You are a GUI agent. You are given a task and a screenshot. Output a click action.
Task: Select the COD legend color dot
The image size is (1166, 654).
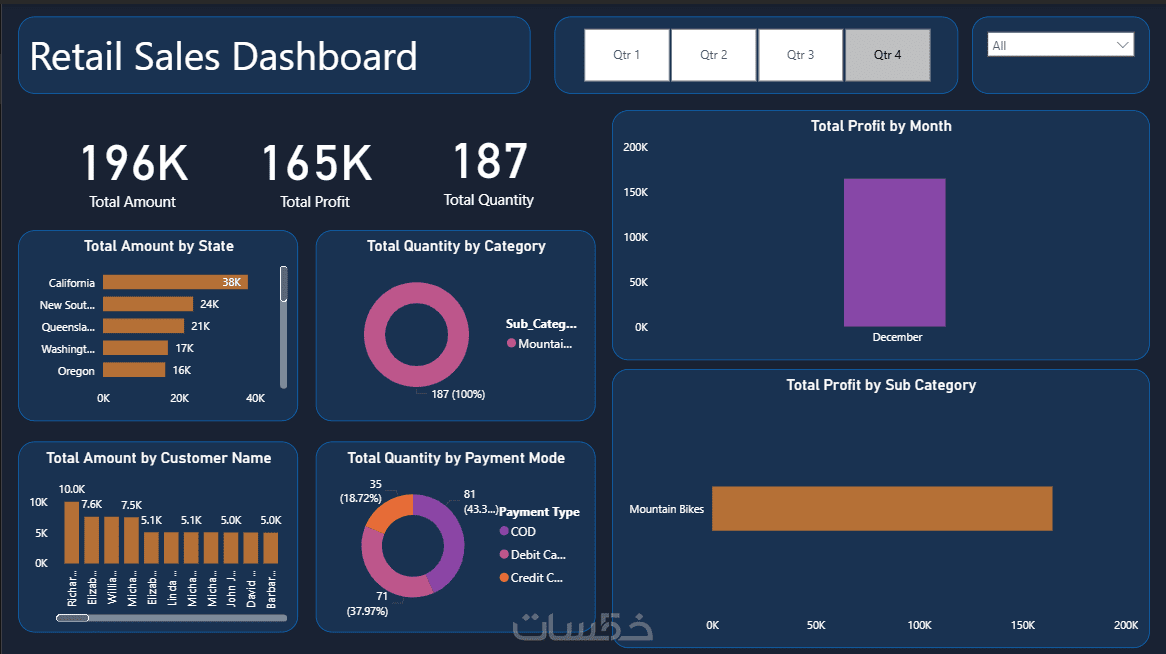coord(504,531)
